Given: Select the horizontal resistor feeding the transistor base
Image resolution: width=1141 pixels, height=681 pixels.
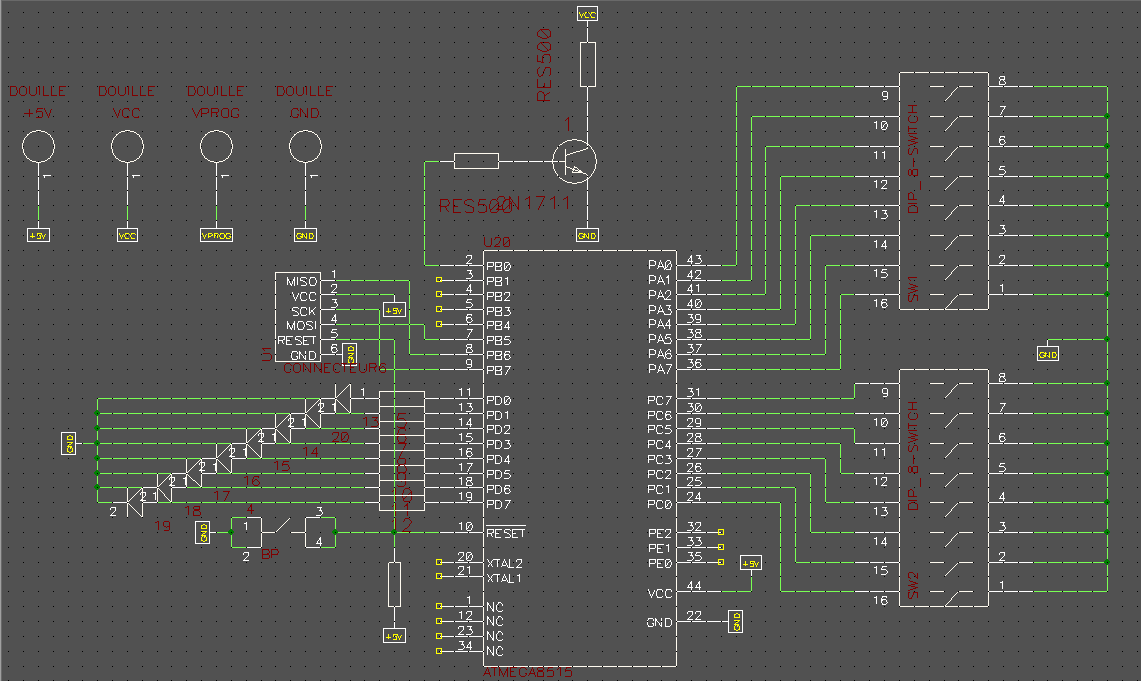Looking at the screenshot, I should [x=477, y=161].
